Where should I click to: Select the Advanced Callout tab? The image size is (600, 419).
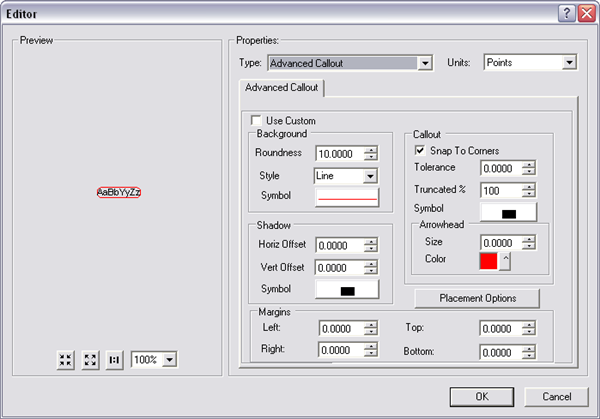(280, 88)
